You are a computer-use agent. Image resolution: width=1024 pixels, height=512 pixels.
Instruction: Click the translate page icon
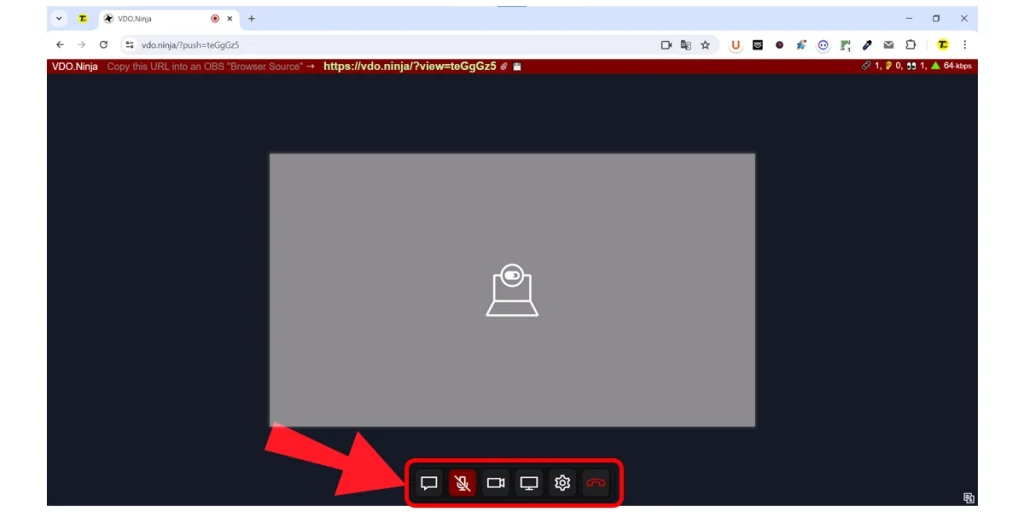[x=686, y=45]
